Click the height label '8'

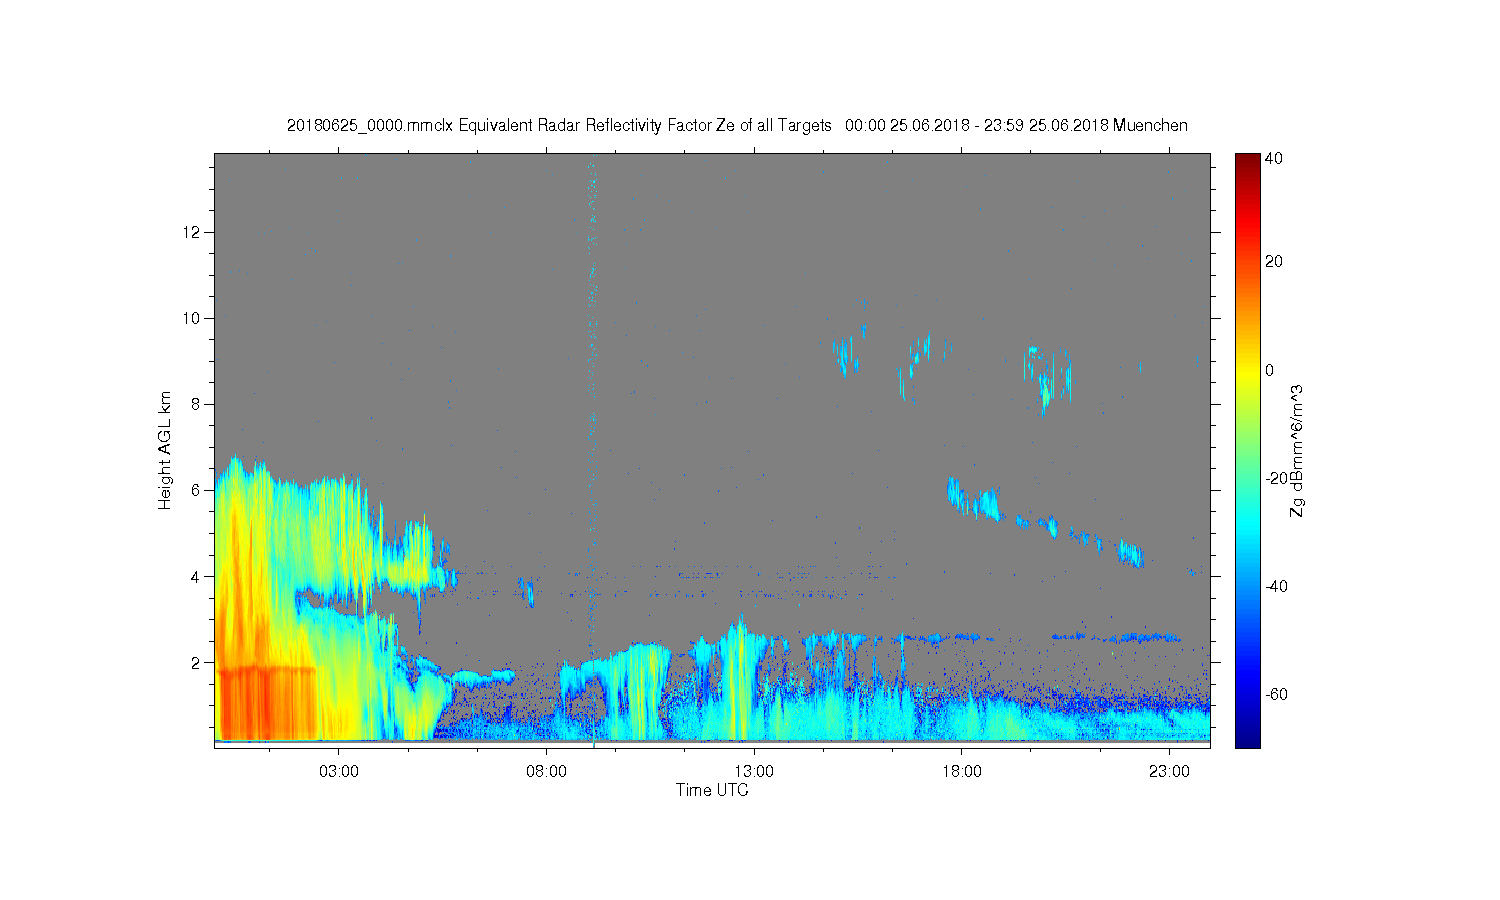pos(197,404)
